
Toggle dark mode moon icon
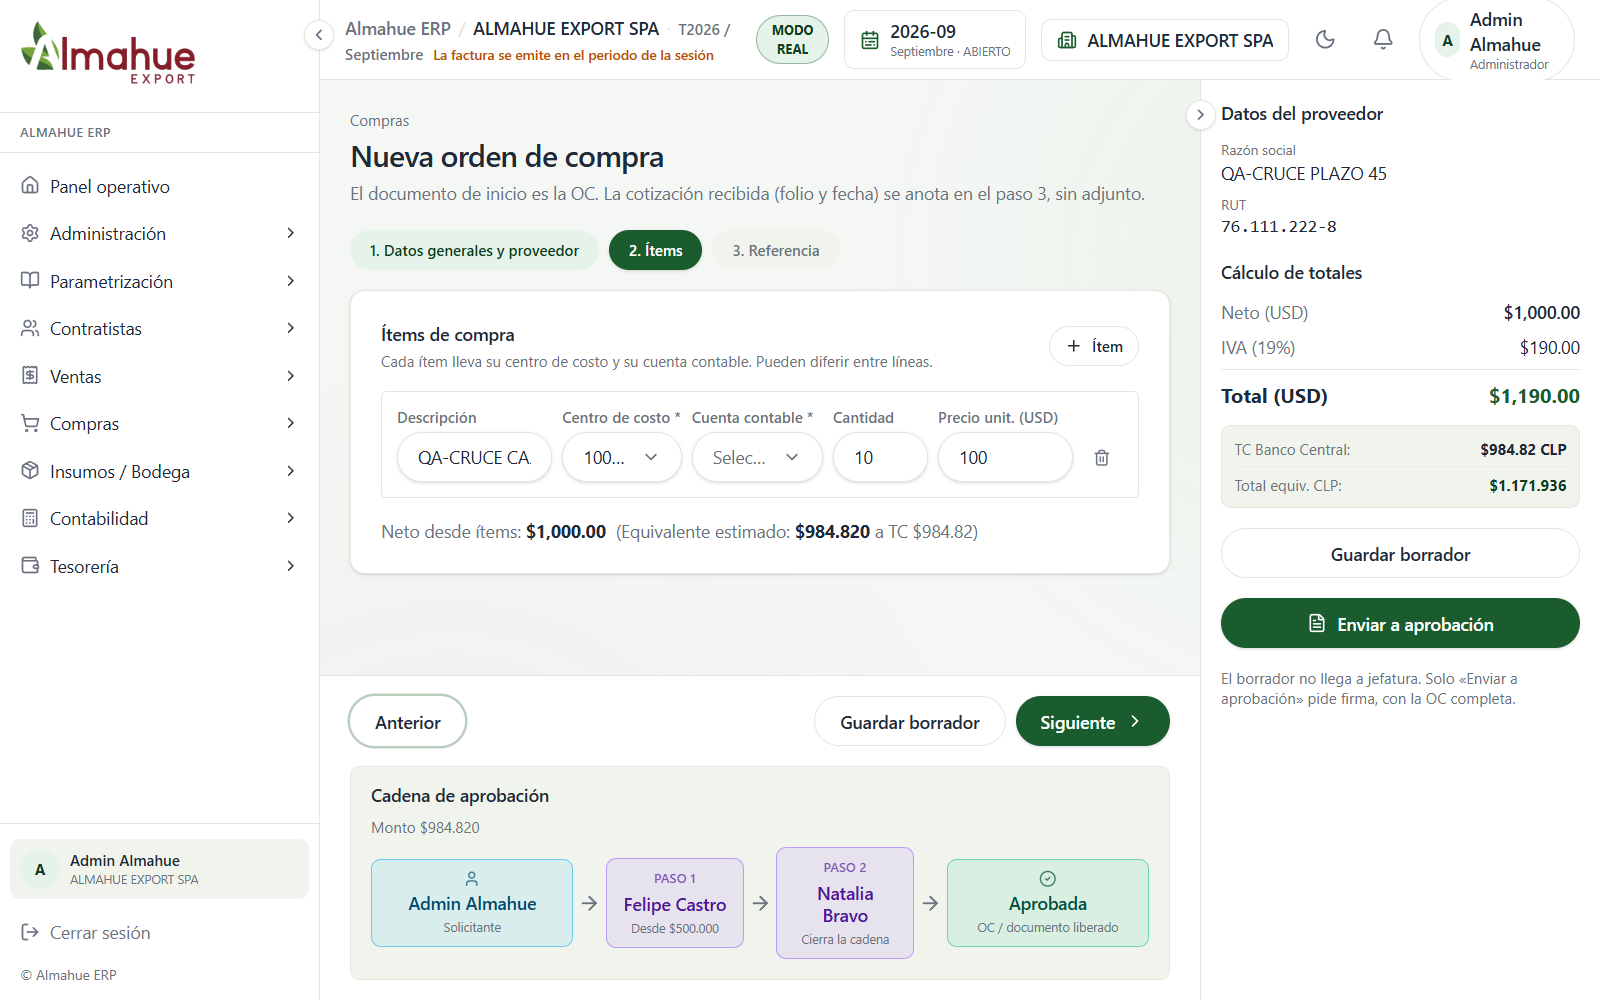pyautogui.click(x=1325, y=40)
